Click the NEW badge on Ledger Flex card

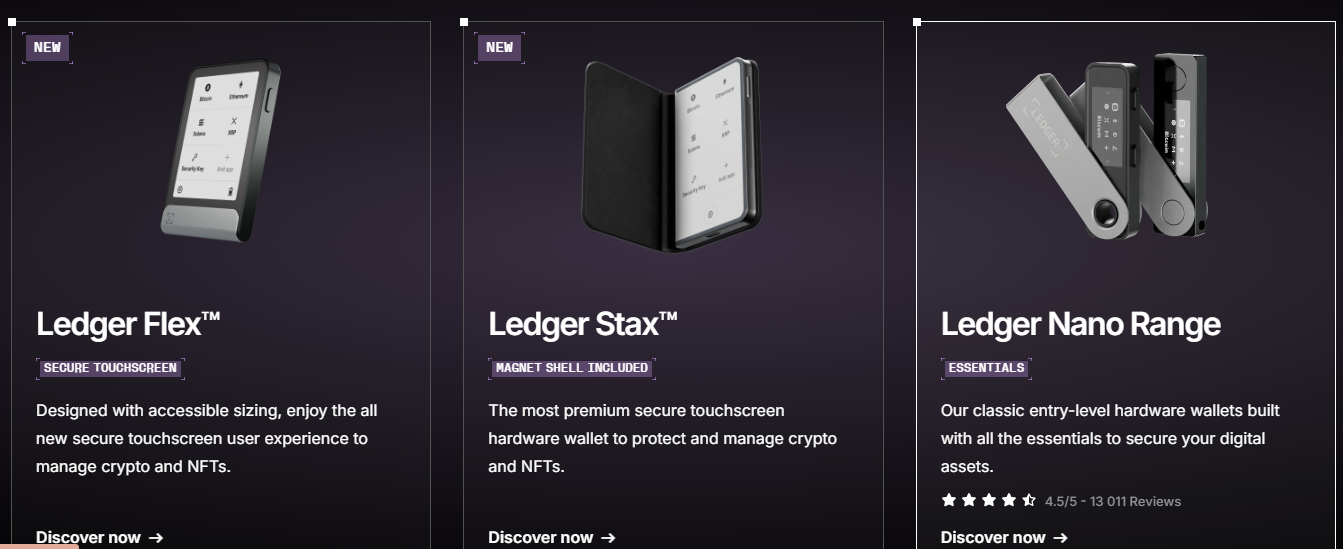(x=47, y=47)
